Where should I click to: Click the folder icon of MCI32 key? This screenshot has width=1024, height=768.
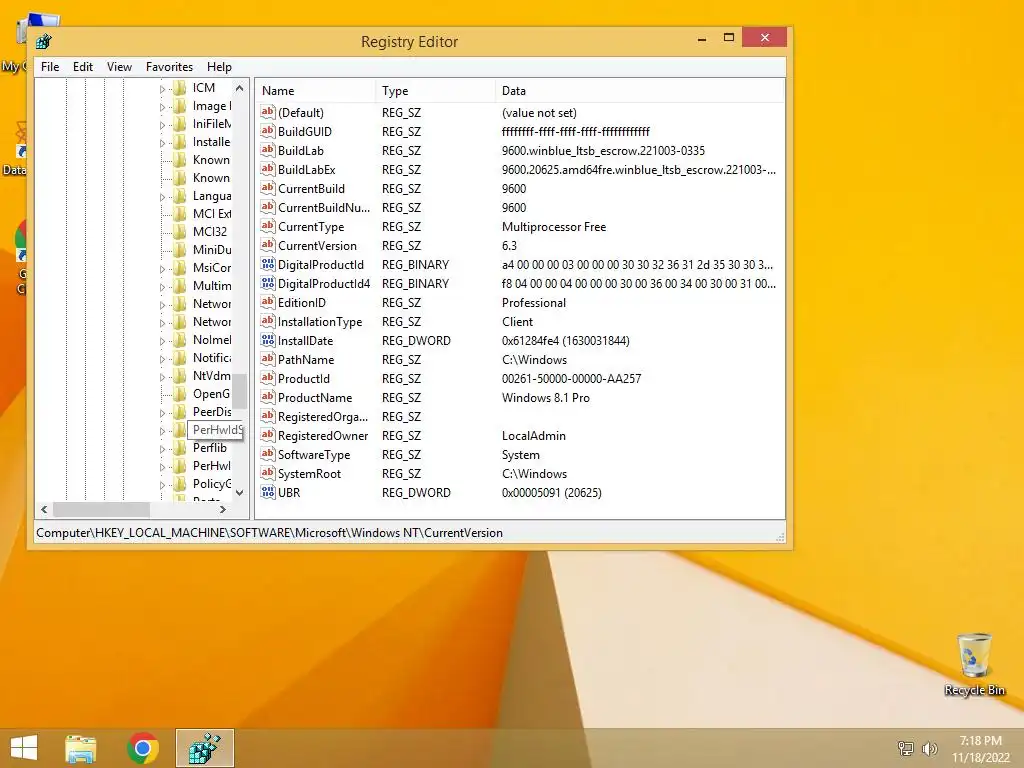point(180,232)
